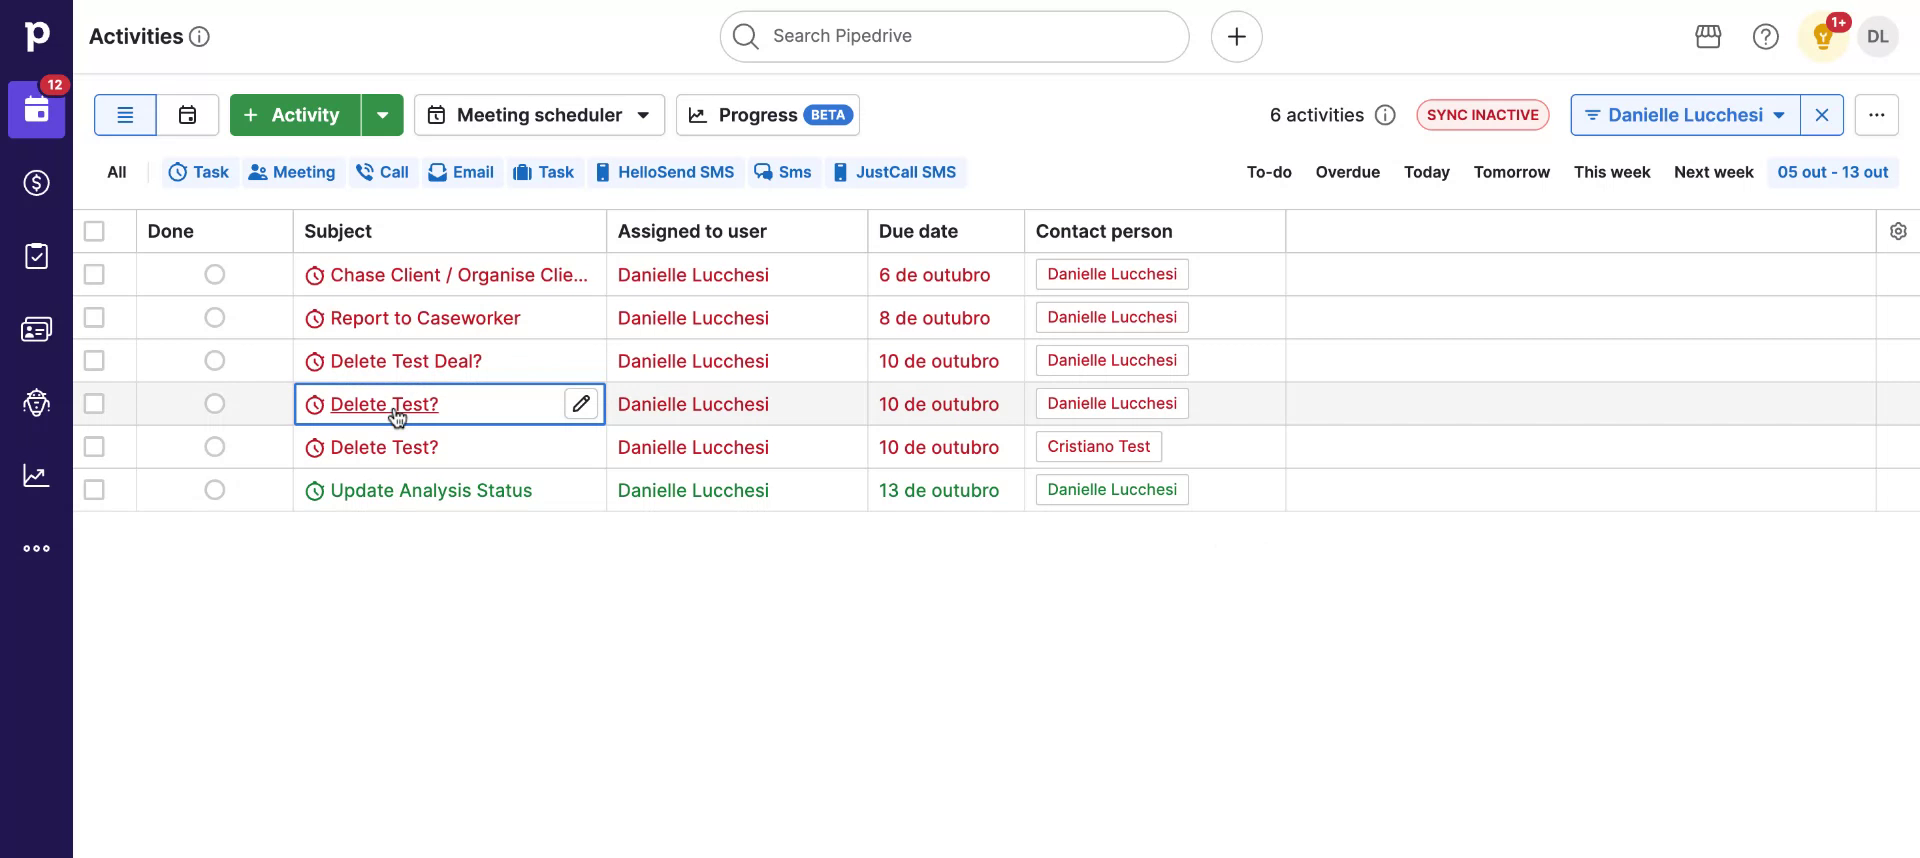Open the Marketplace icon in top bar
The height and width of the screenshot is (858, 1920).
(x=1708, y=37)
